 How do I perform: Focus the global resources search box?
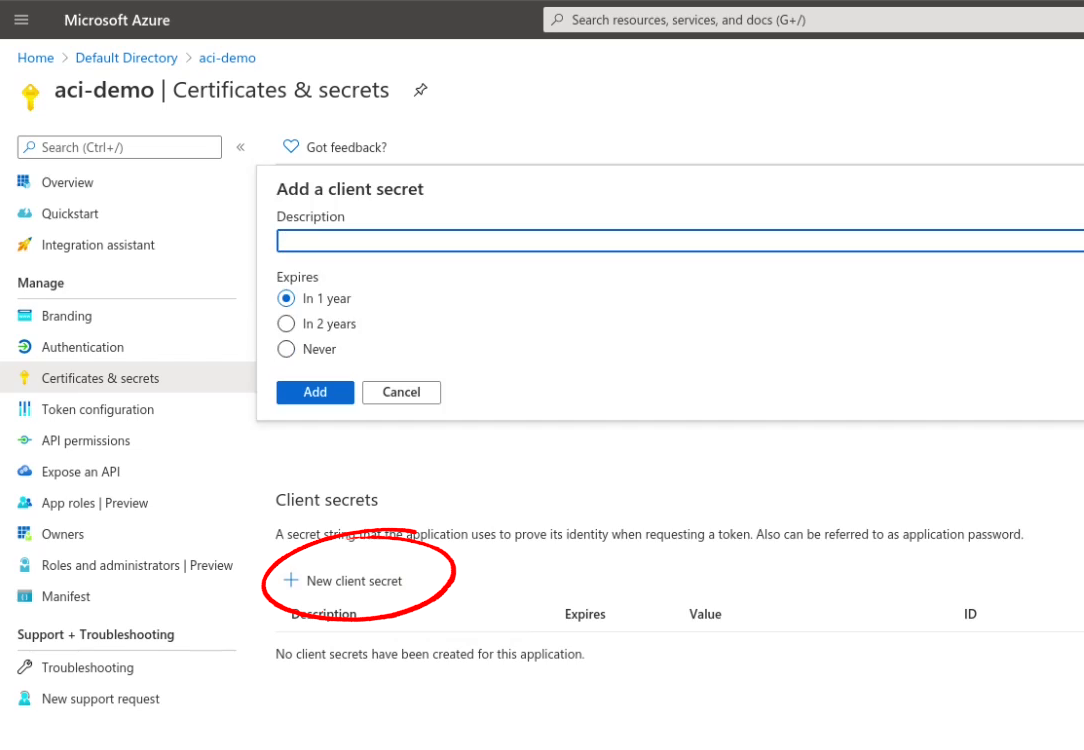tap(814, 19)
